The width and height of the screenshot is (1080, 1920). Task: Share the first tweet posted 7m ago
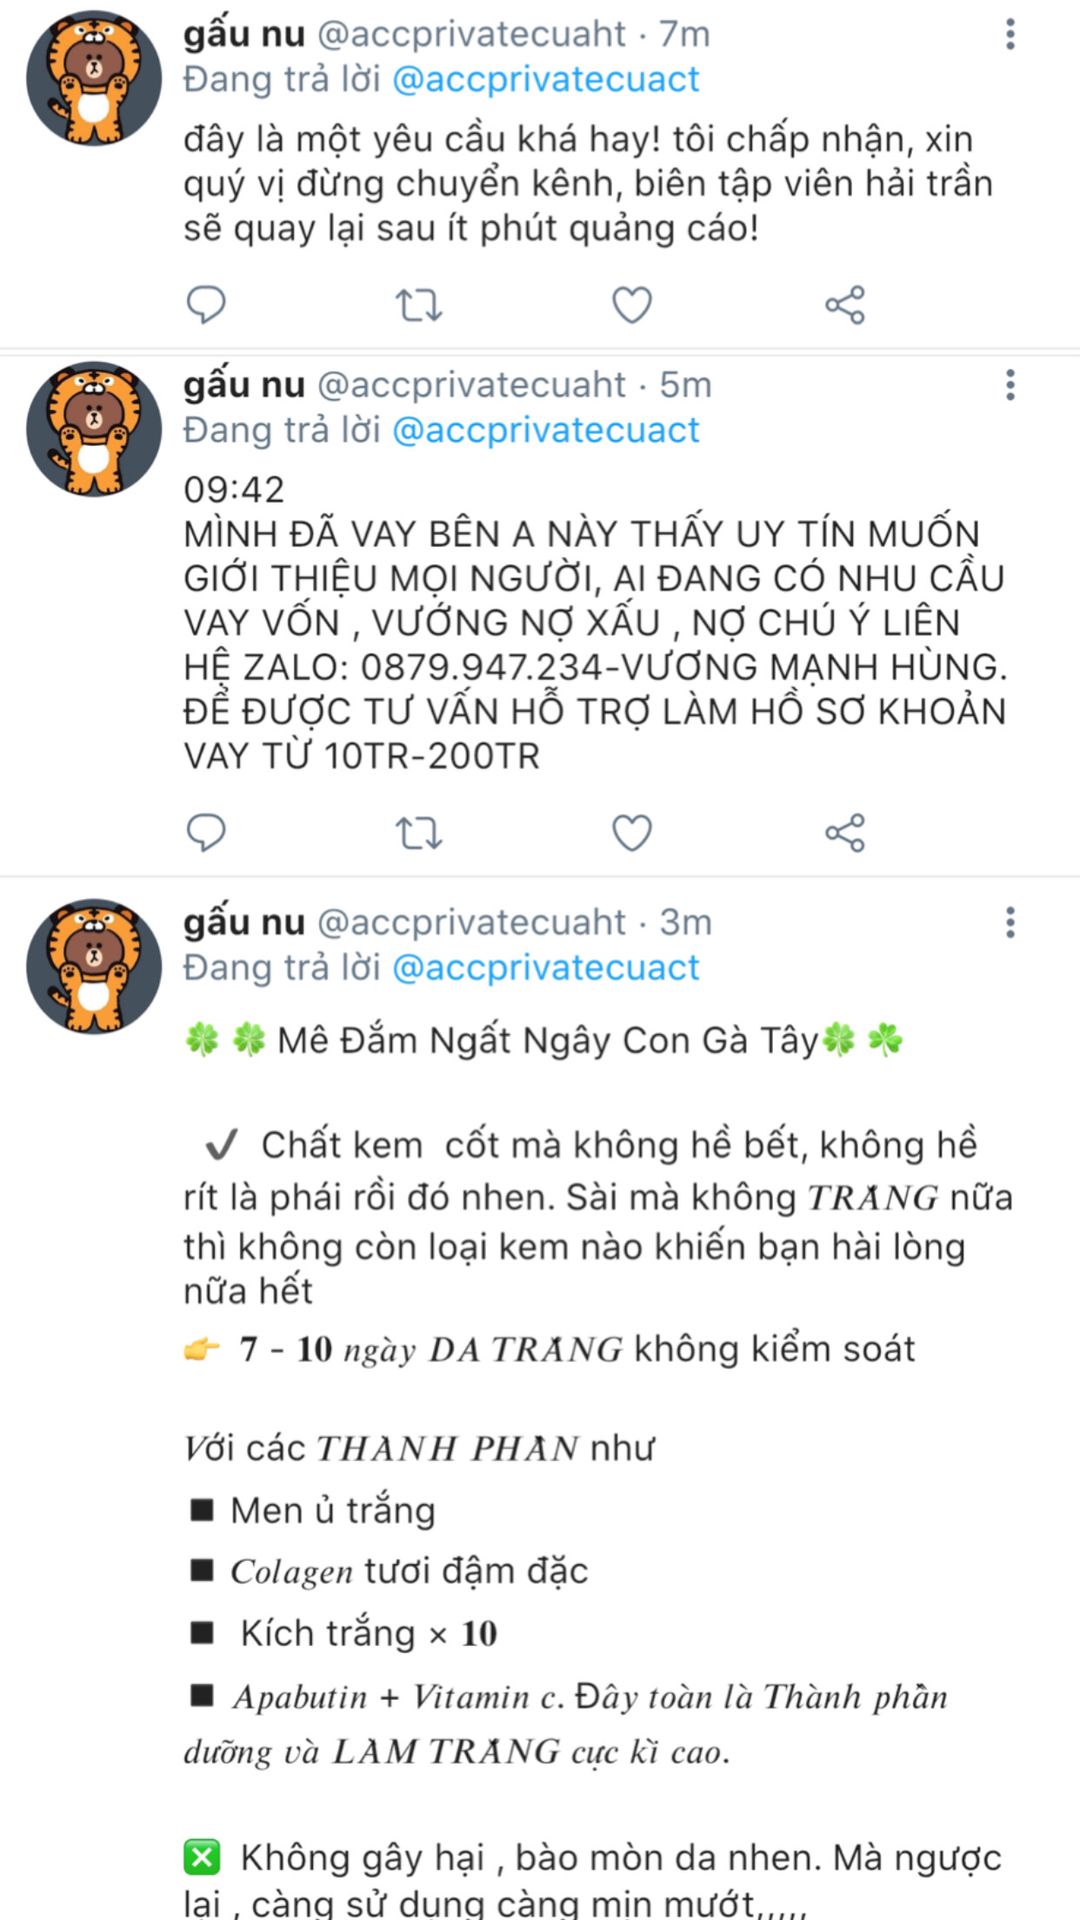coord(845,304)
